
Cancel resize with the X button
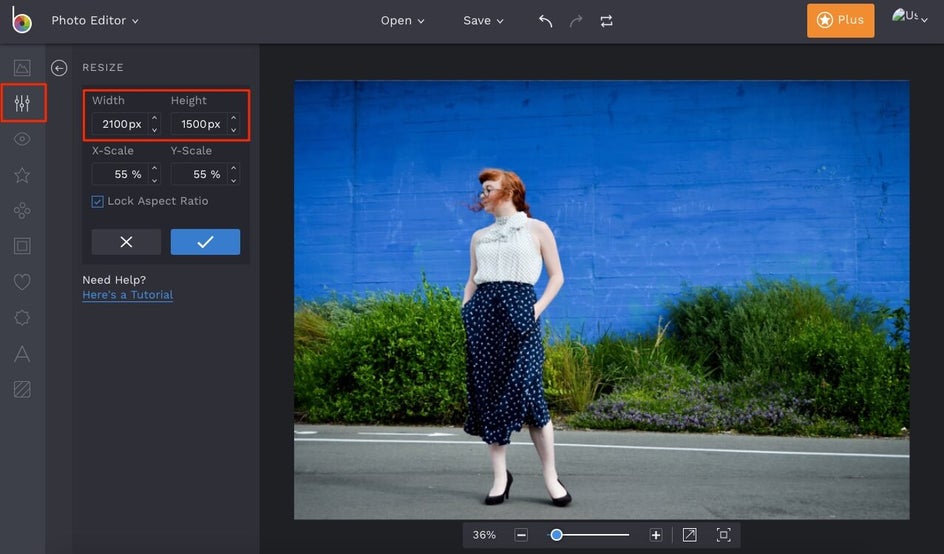tap(126, 242)
